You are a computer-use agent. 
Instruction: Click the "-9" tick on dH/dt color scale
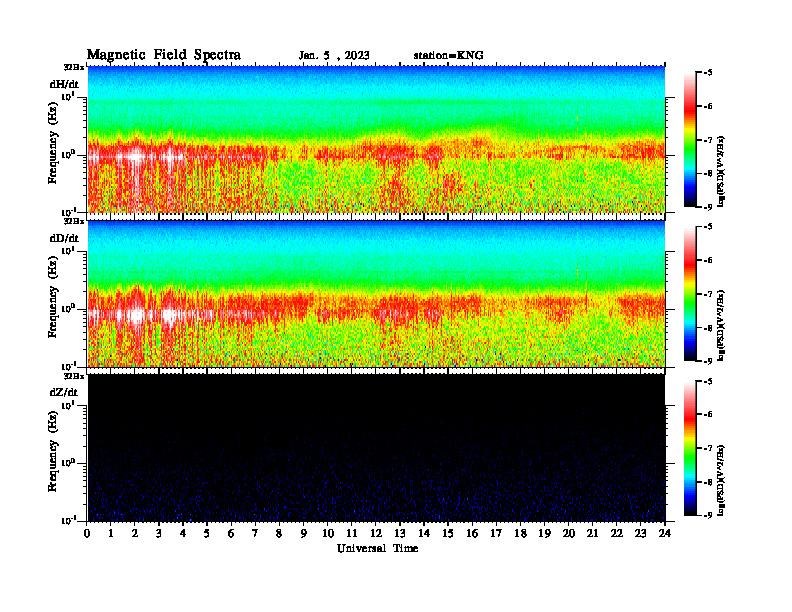[708, 207]
